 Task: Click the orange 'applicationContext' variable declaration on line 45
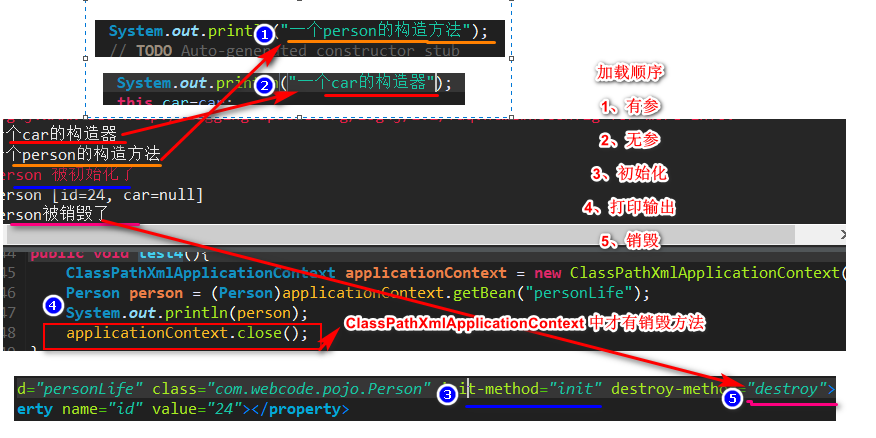point(426,273)
